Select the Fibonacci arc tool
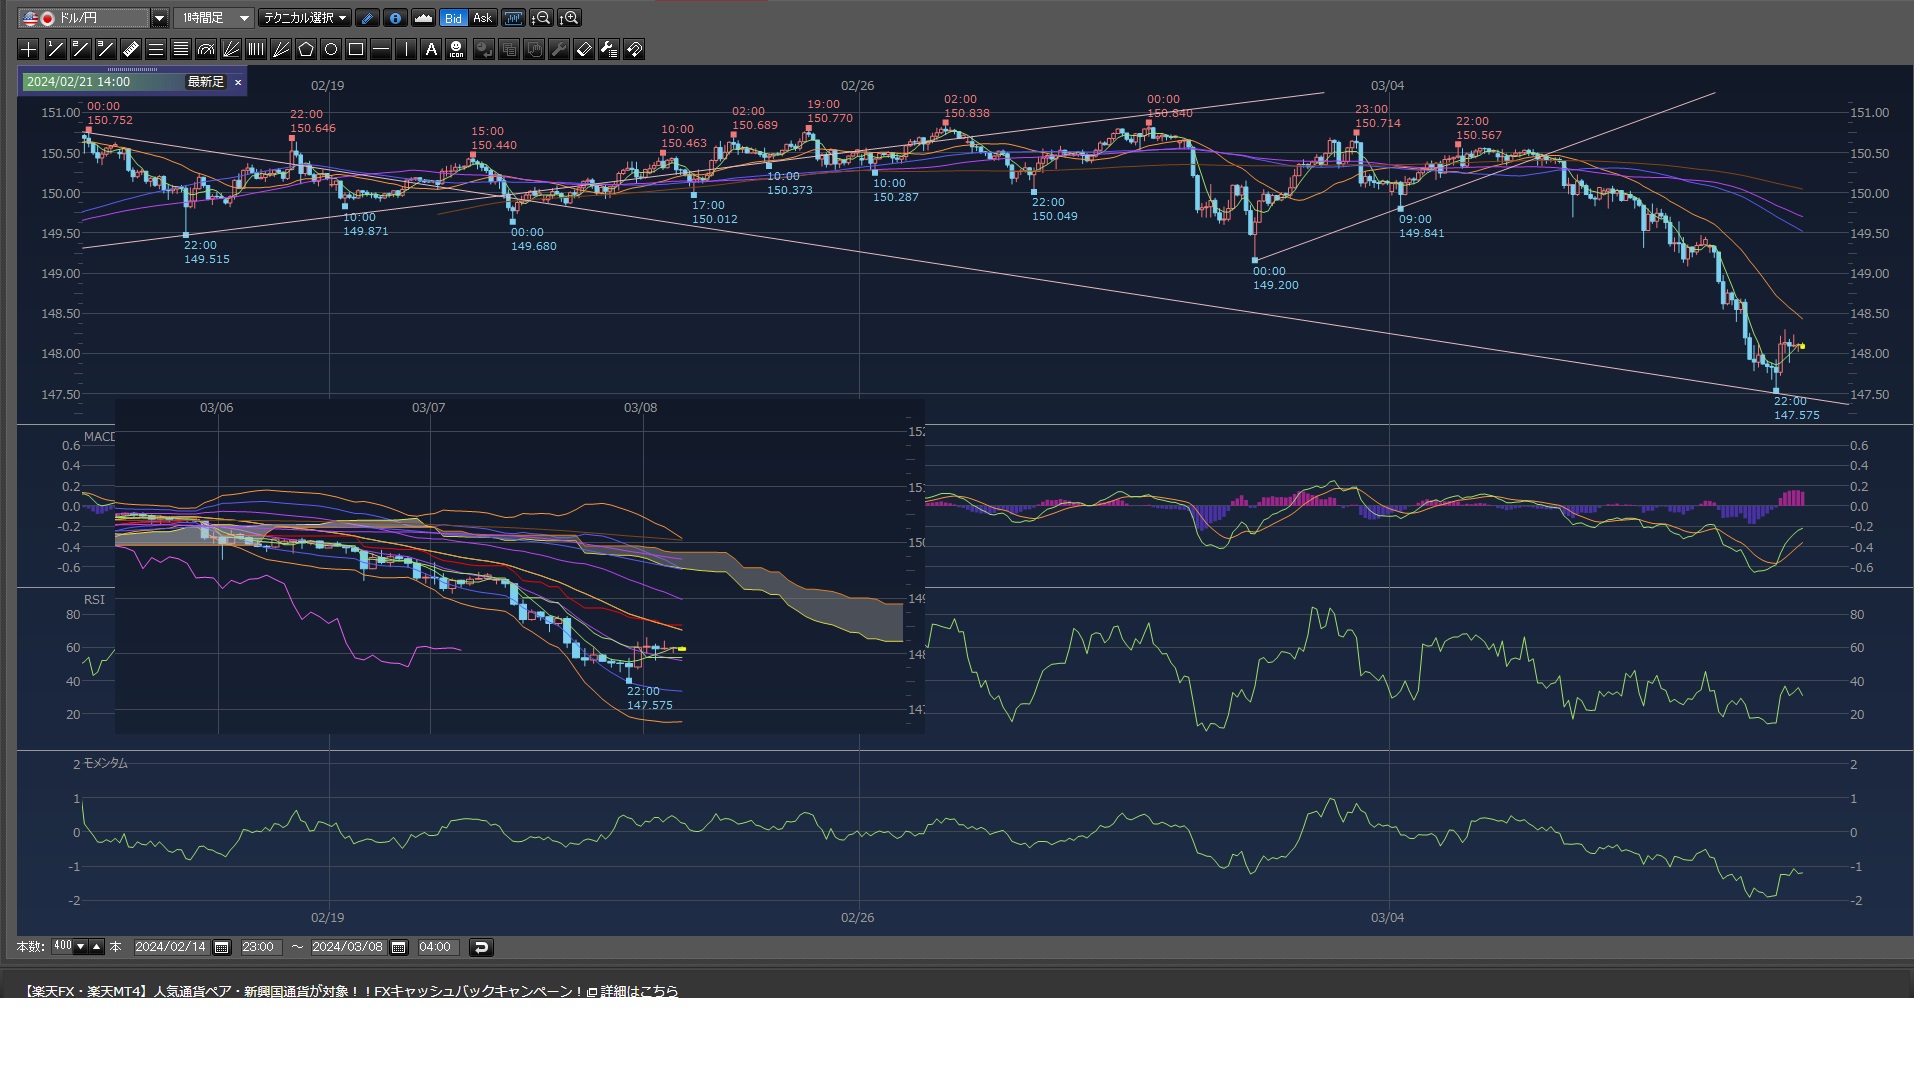 [x=206, y=49]
